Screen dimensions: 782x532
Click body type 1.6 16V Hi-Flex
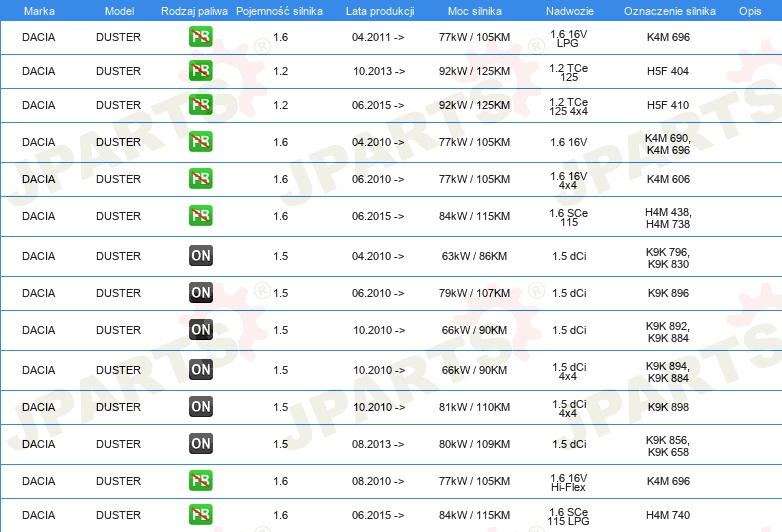(569, 483)
